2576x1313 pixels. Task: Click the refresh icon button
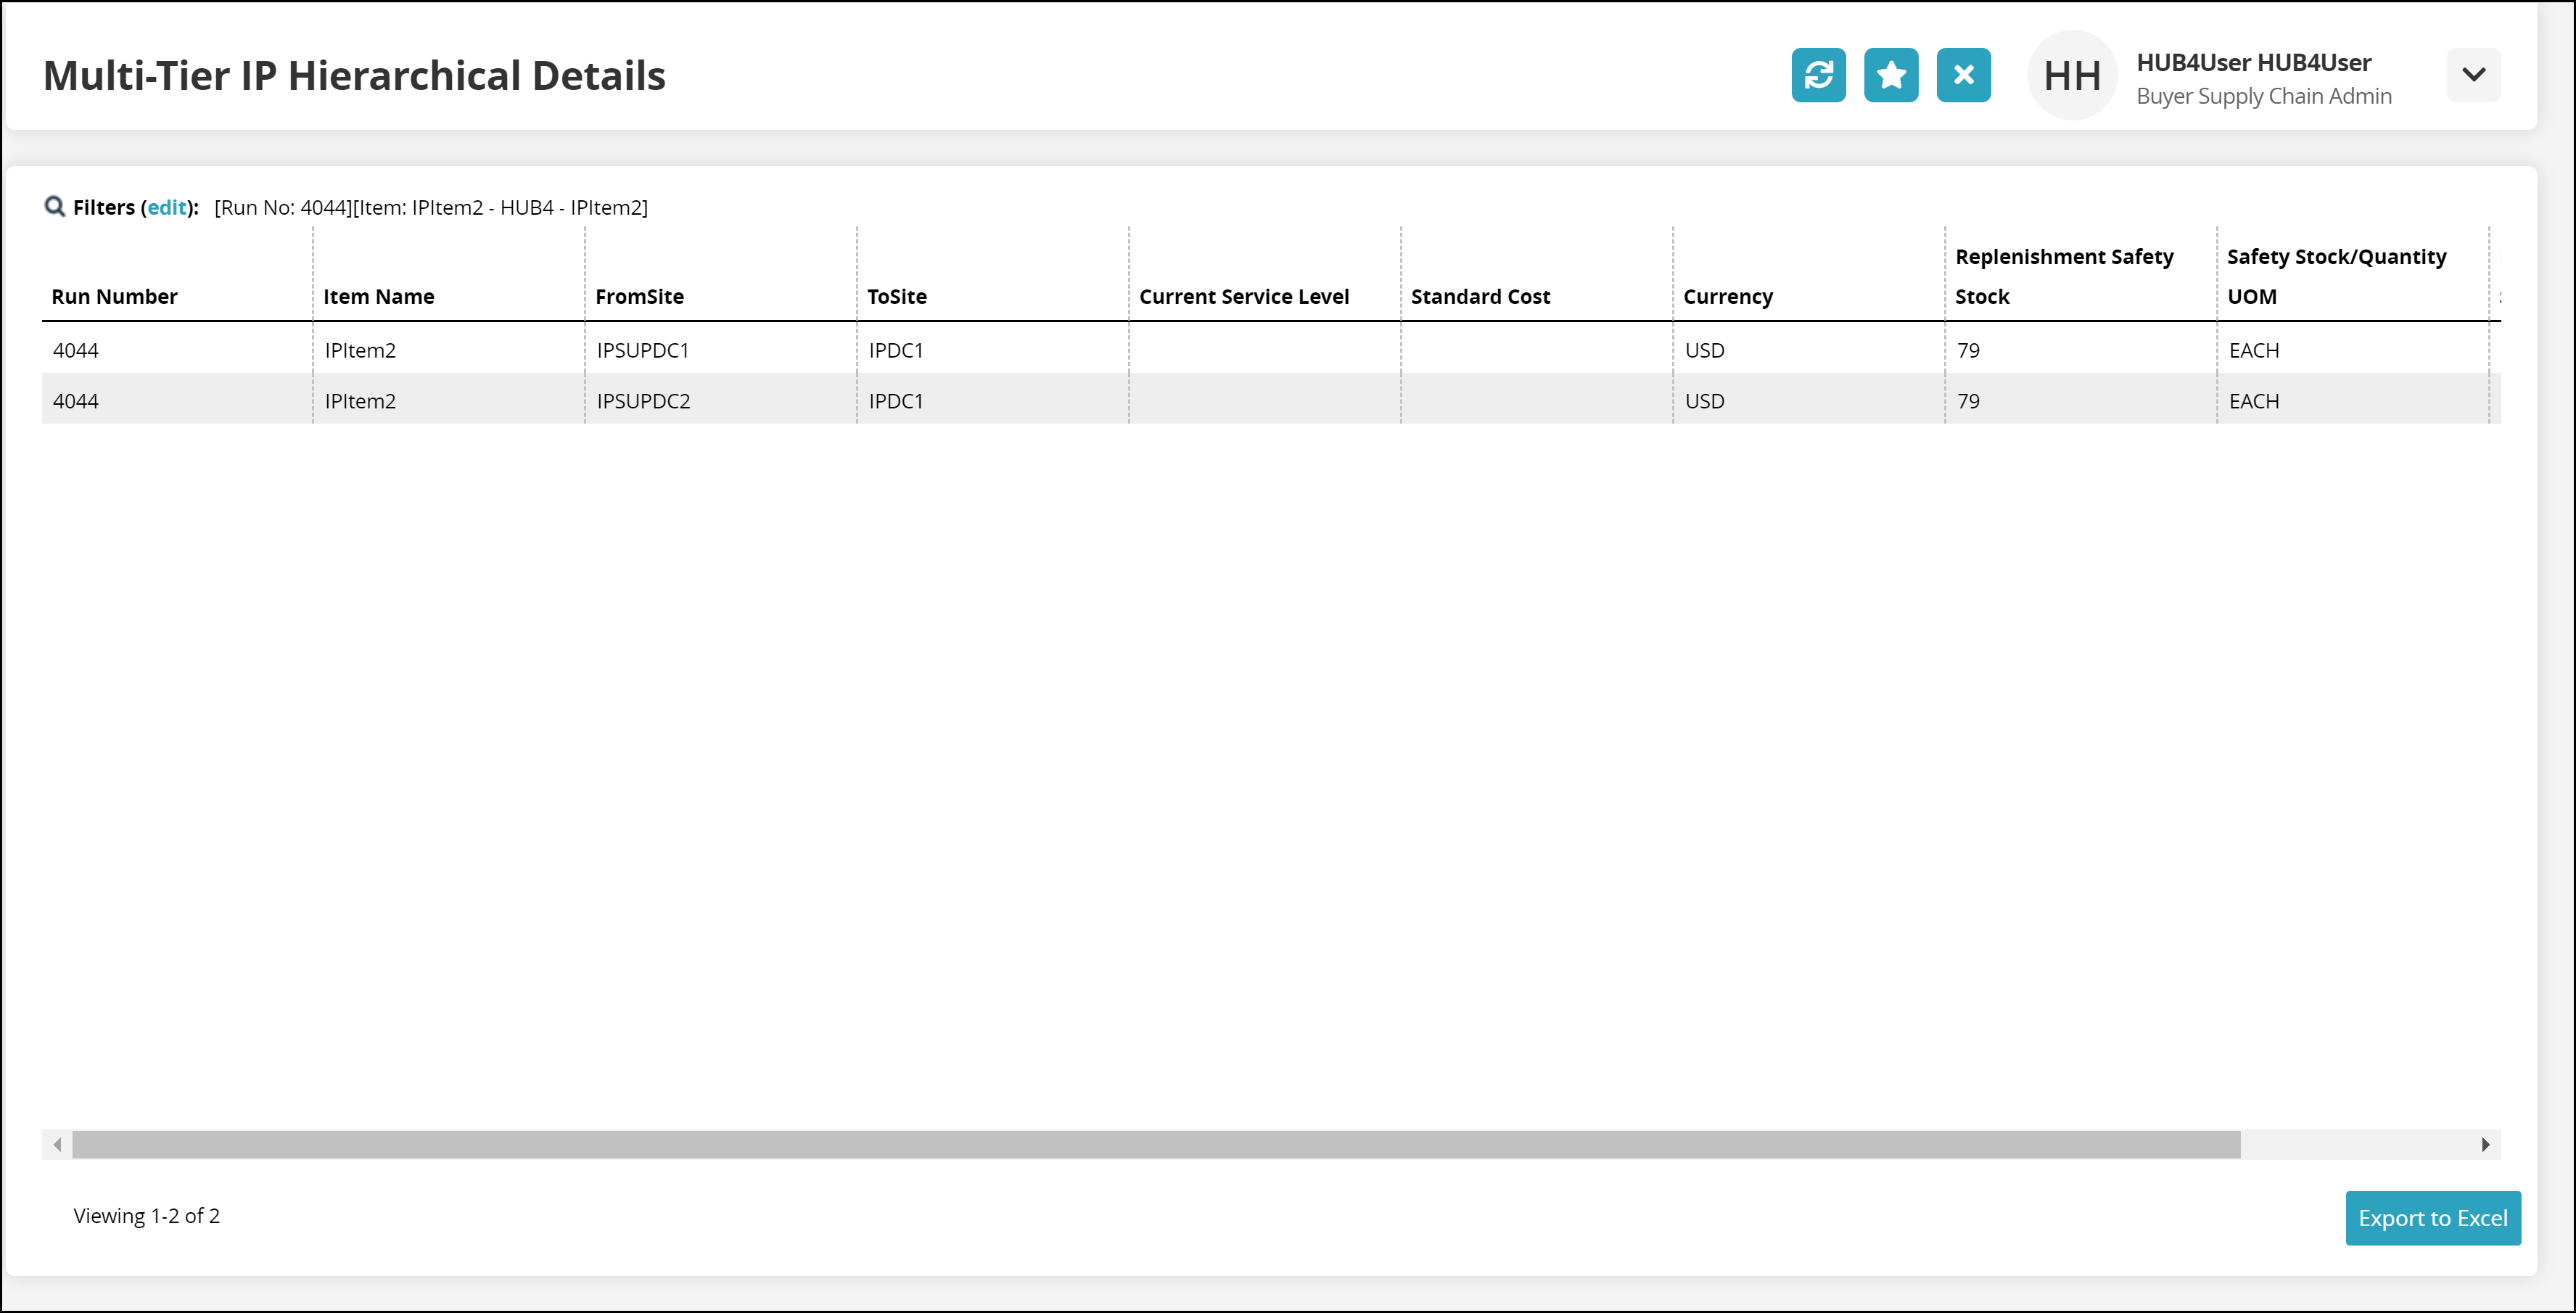point(1818,75)
